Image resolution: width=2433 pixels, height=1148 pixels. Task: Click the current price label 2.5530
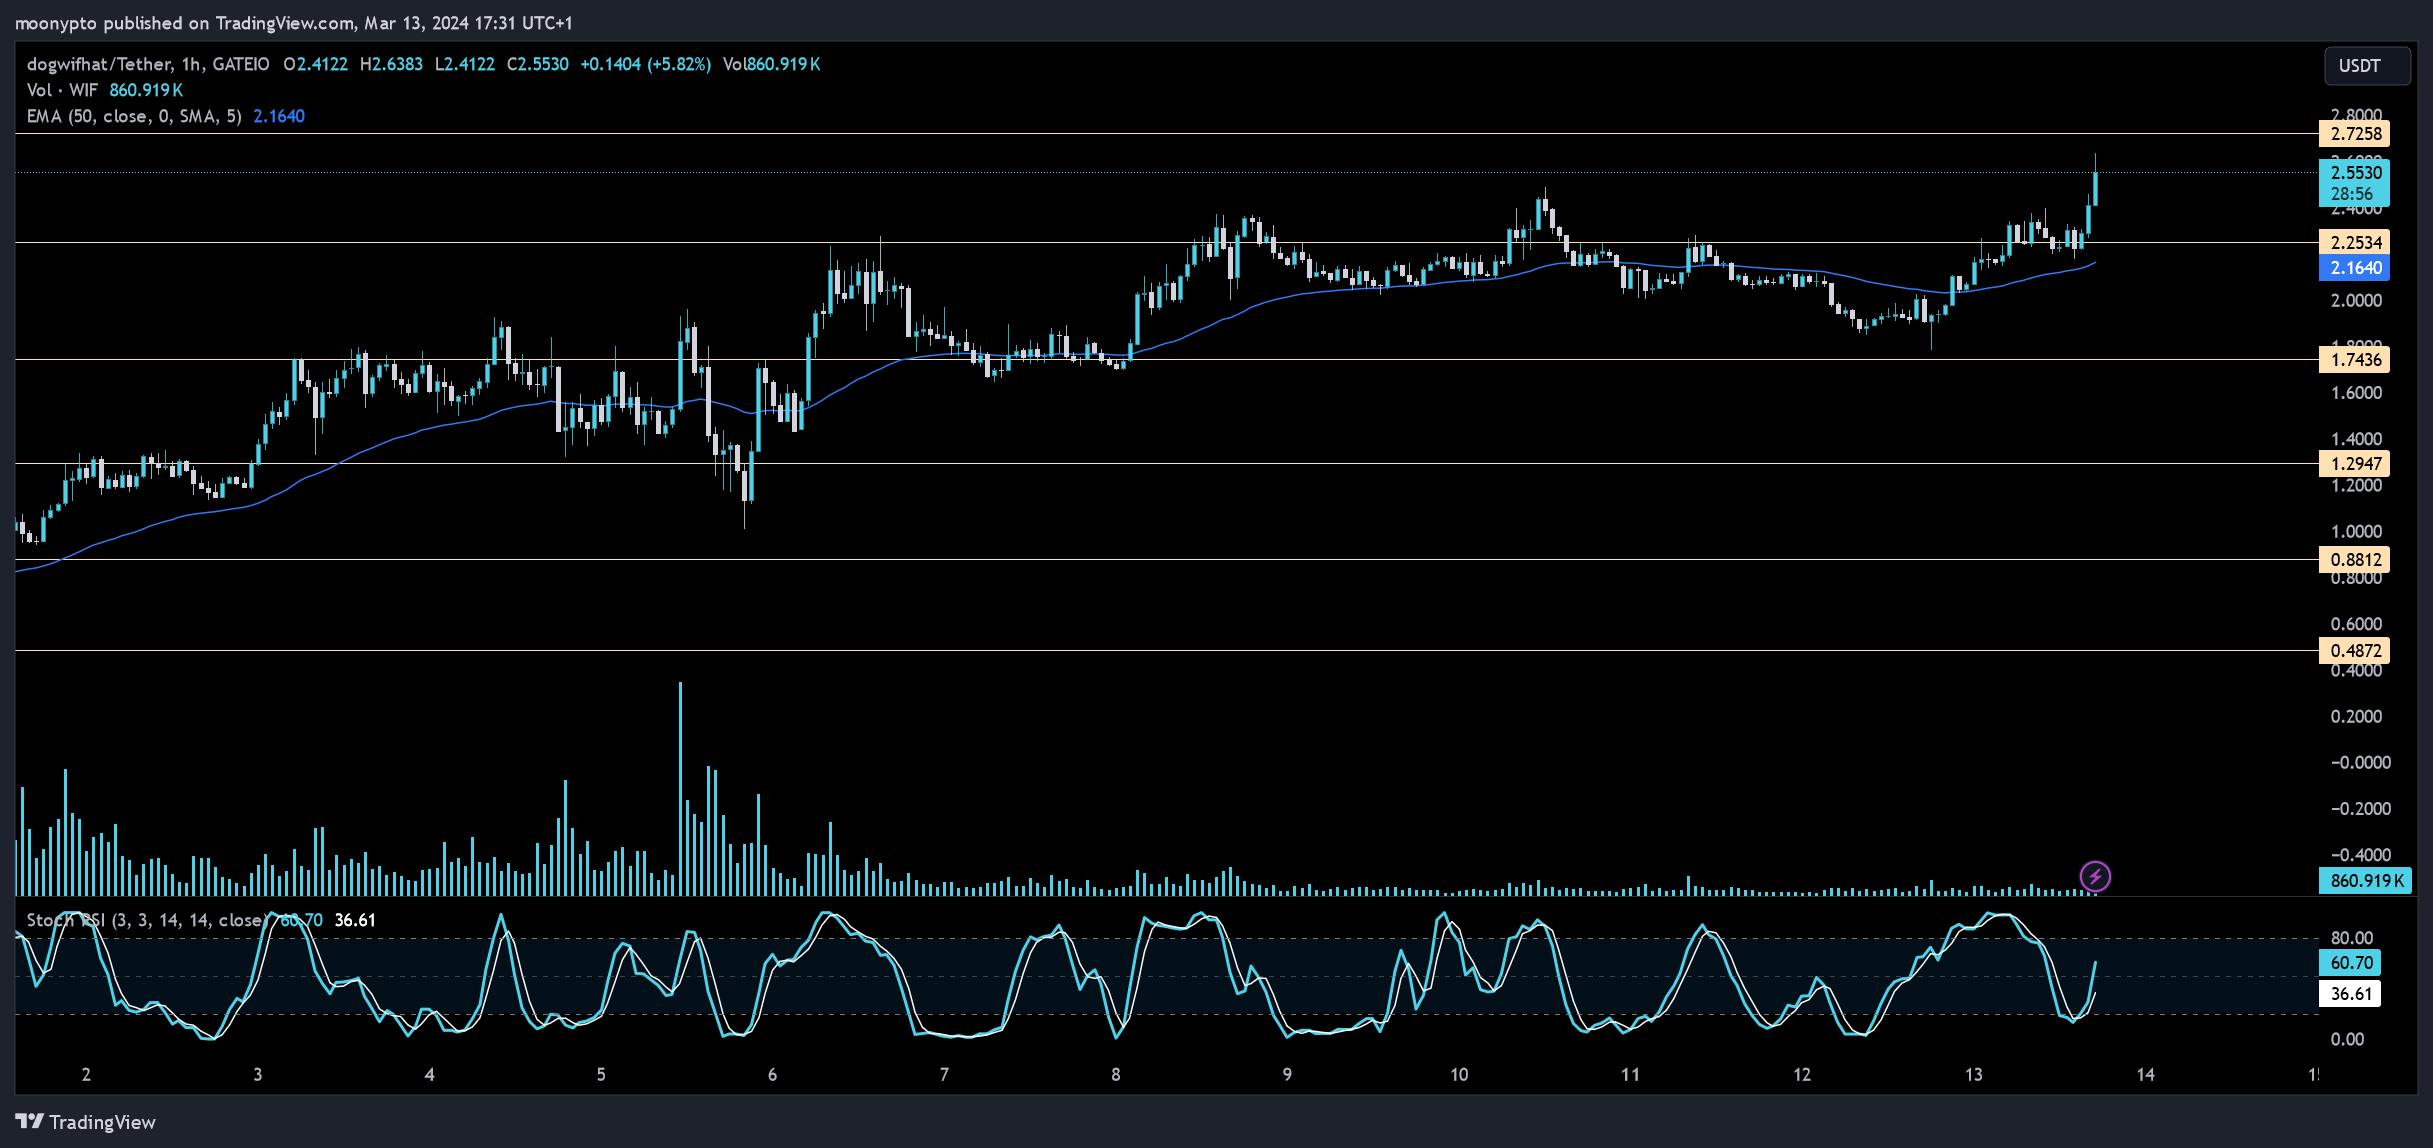tap(2354, 172)
